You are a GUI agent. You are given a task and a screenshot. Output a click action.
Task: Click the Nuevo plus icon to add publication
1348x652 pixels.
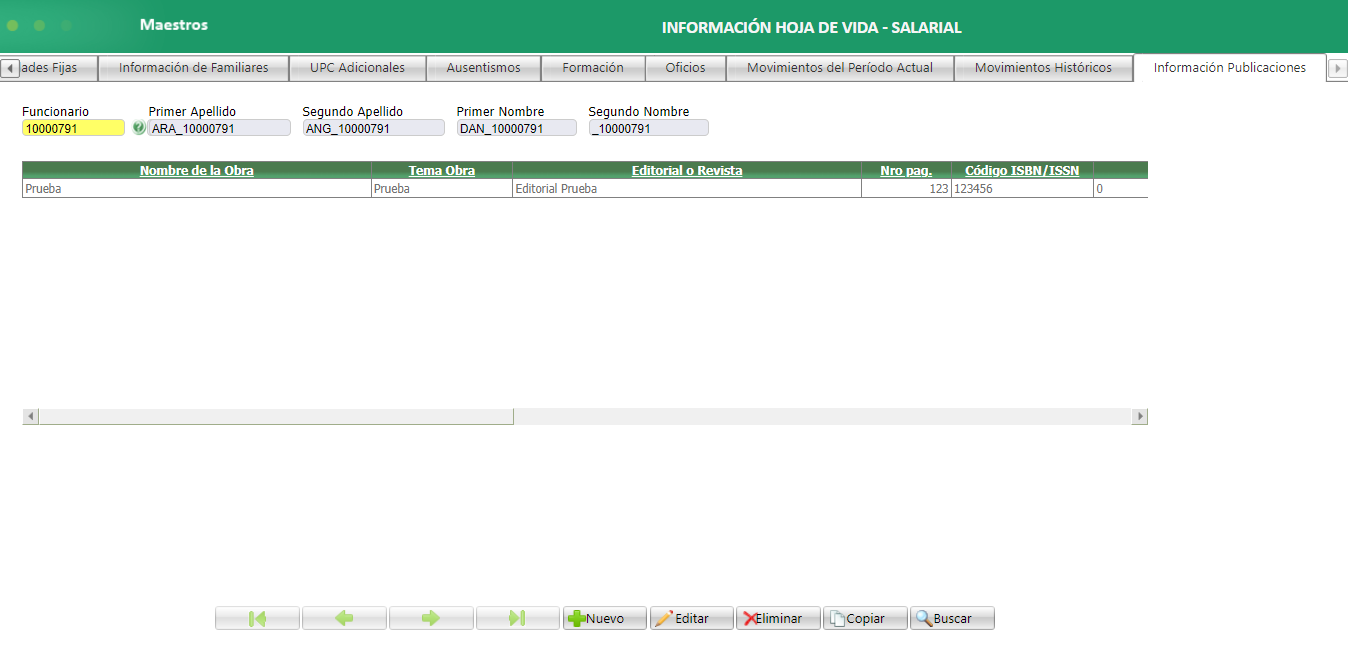point(576,617)
